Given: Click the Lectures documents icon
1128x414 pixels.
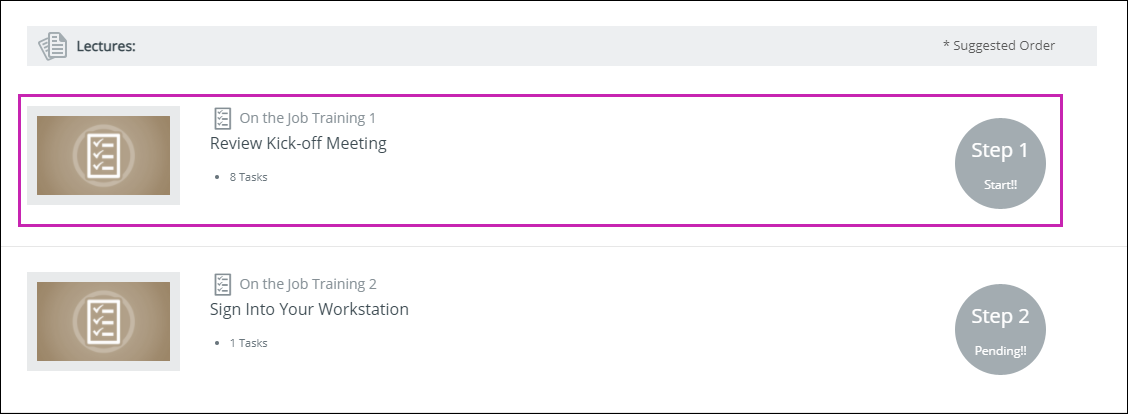Looking at the screenshot, I should (53, 46).
